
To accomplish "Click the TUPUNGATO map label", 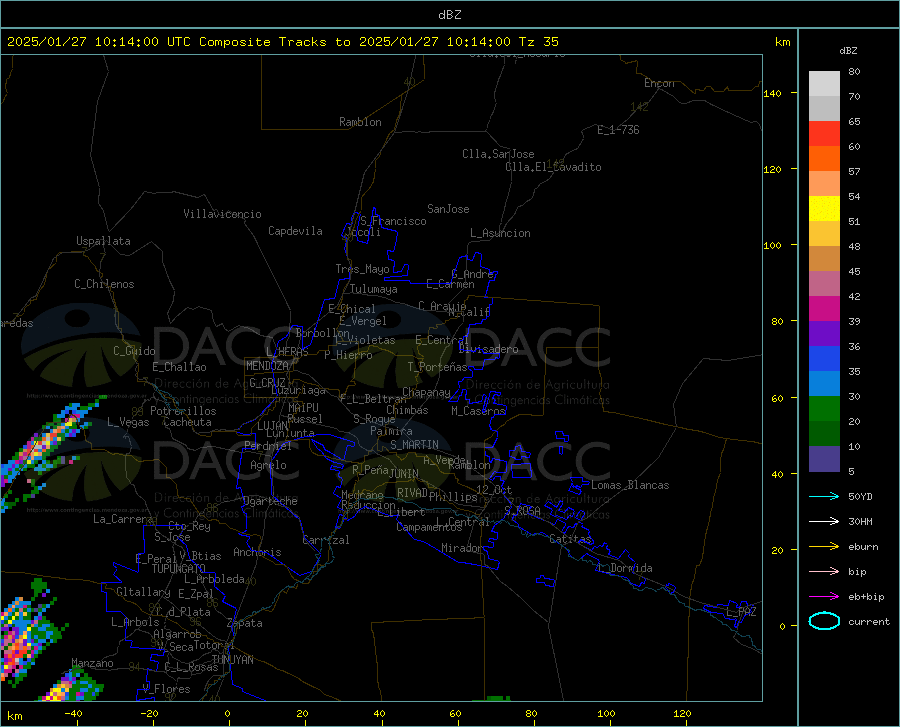I will (x=179, y=569).
